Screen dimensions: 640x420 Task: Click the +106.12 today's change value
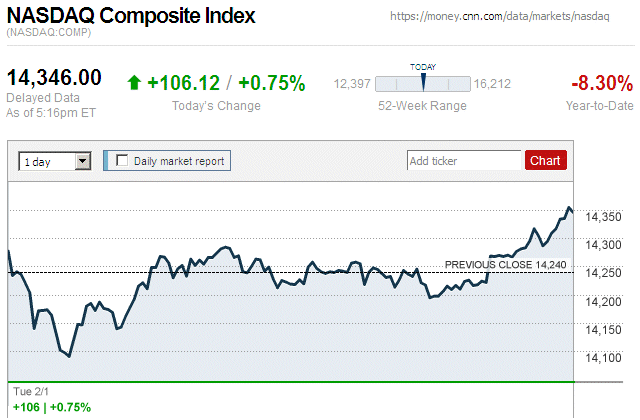tap(183, 83)
